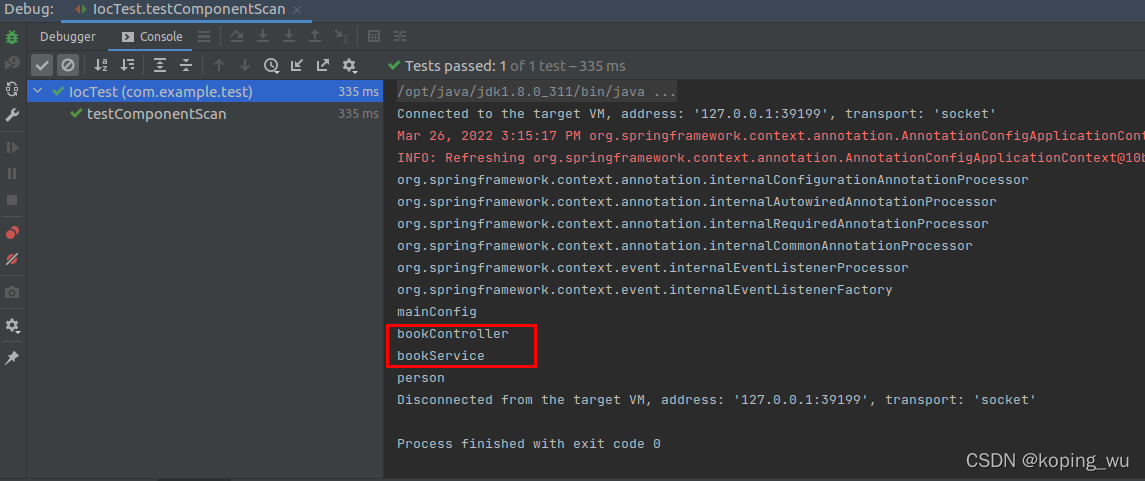
Task: Toggle Show Passed tests checkmark
Action: coord(42,65)
